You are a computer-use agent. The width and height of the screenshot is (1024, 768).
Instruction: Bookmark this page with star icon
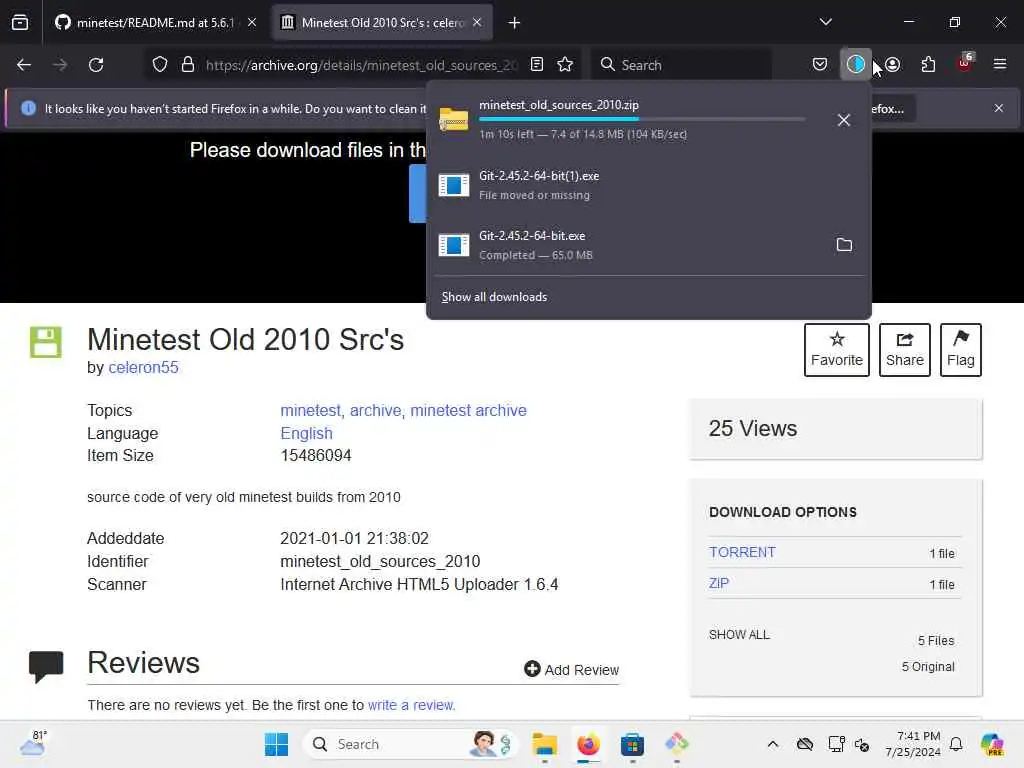pos(565,65)
